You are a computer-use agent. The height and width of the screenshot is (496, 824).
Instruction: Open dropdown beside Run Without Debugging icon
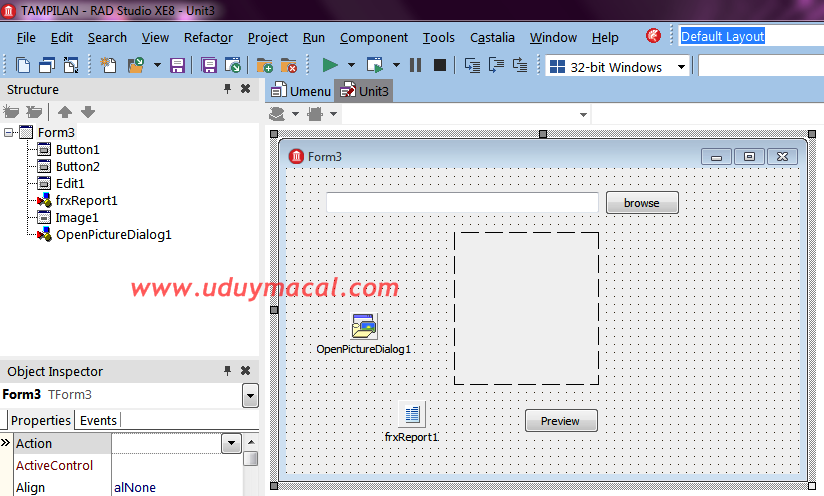[396, 65]
